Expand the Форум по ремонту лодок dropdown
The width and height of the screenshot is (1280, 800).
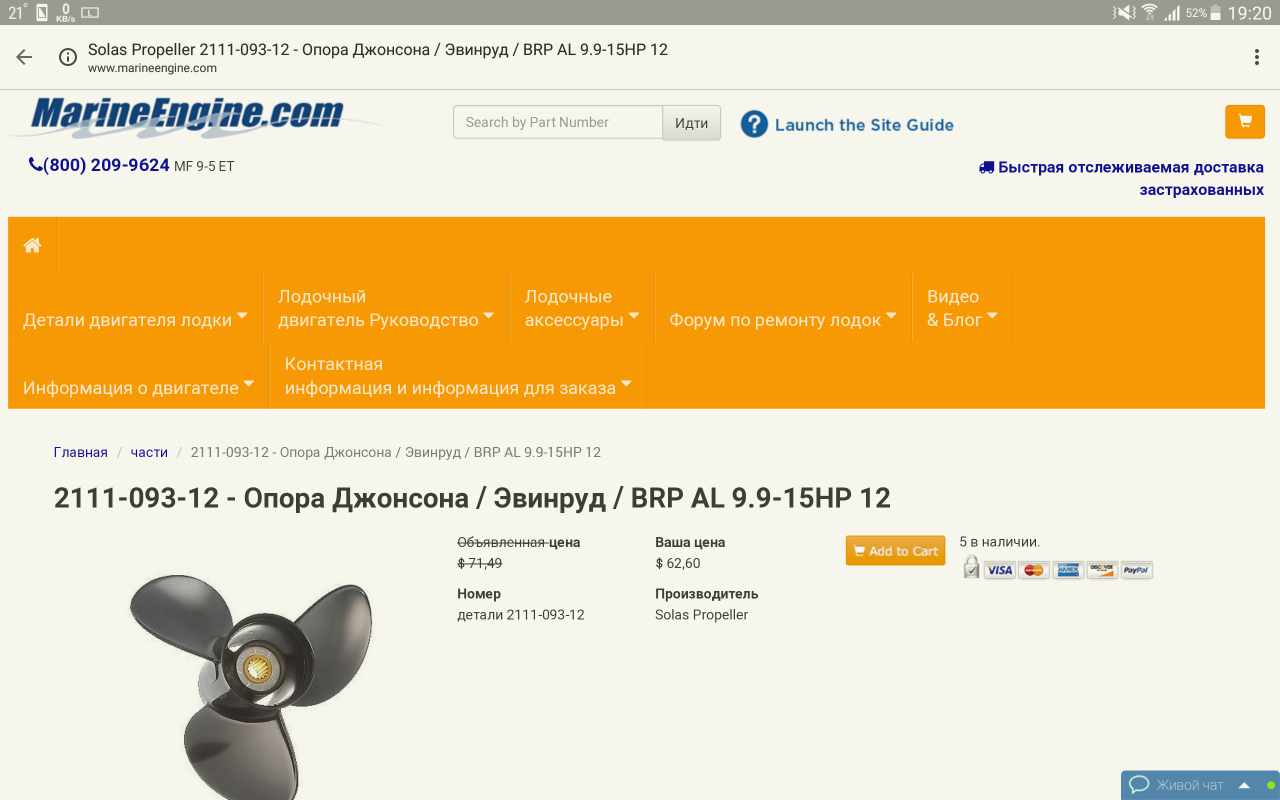782,320
